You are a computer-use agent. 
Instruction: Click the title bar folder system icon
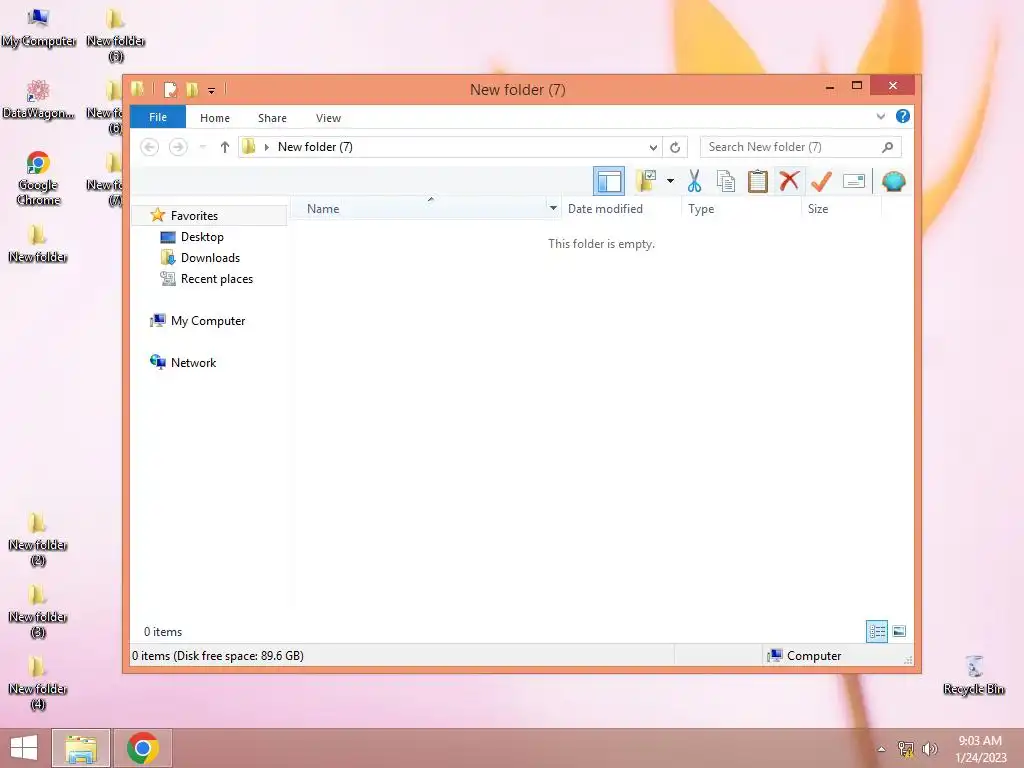coord(138,88)
